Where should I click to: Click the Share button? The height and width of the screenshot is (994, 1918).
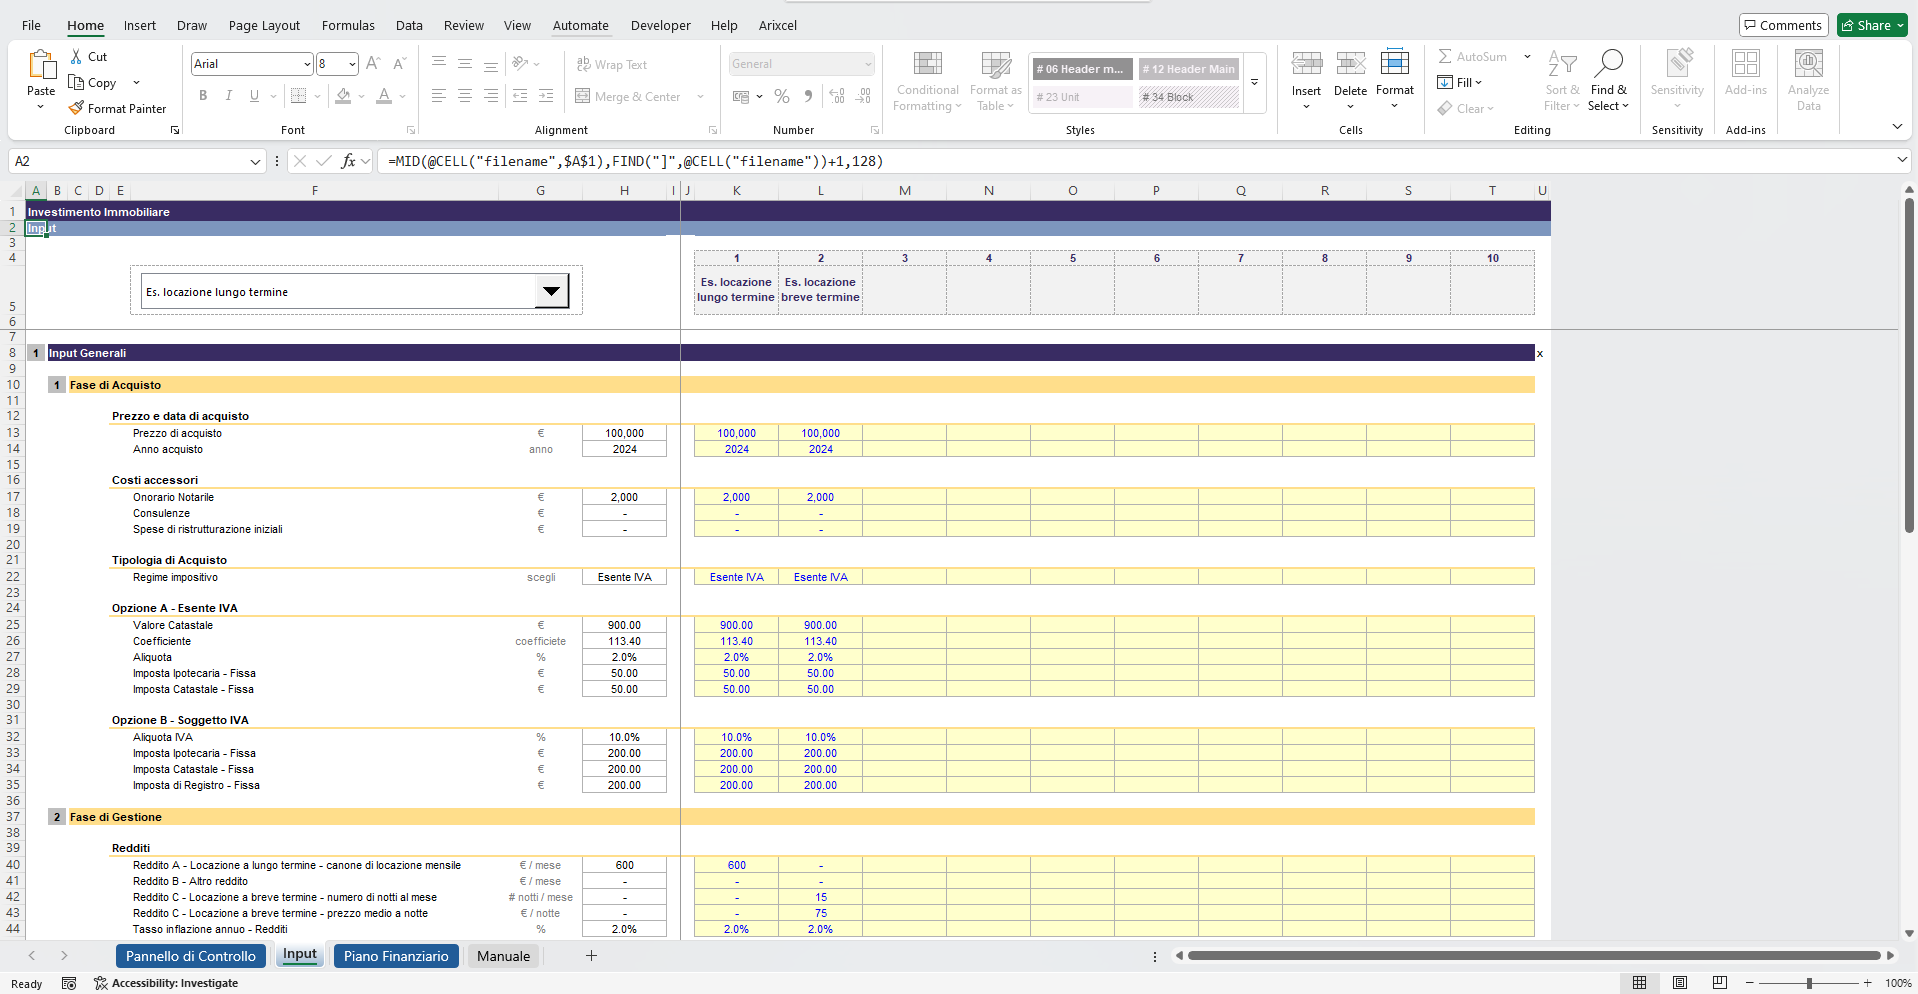1872,25
